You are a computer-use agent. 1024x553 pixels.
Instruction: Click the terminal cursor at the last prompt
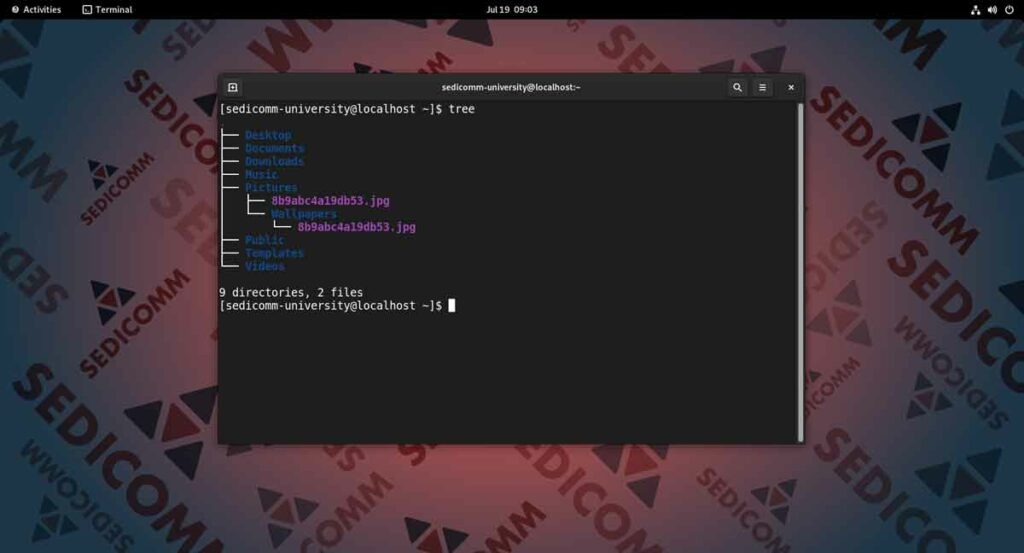pos(451,306)
